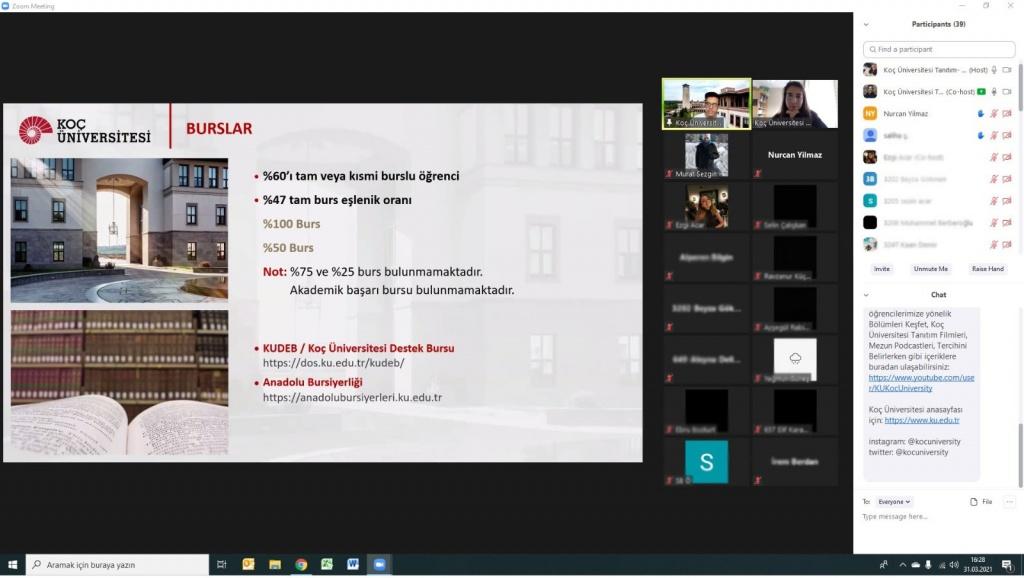Click the search magnifier in Find a participant

pos(873,50)
